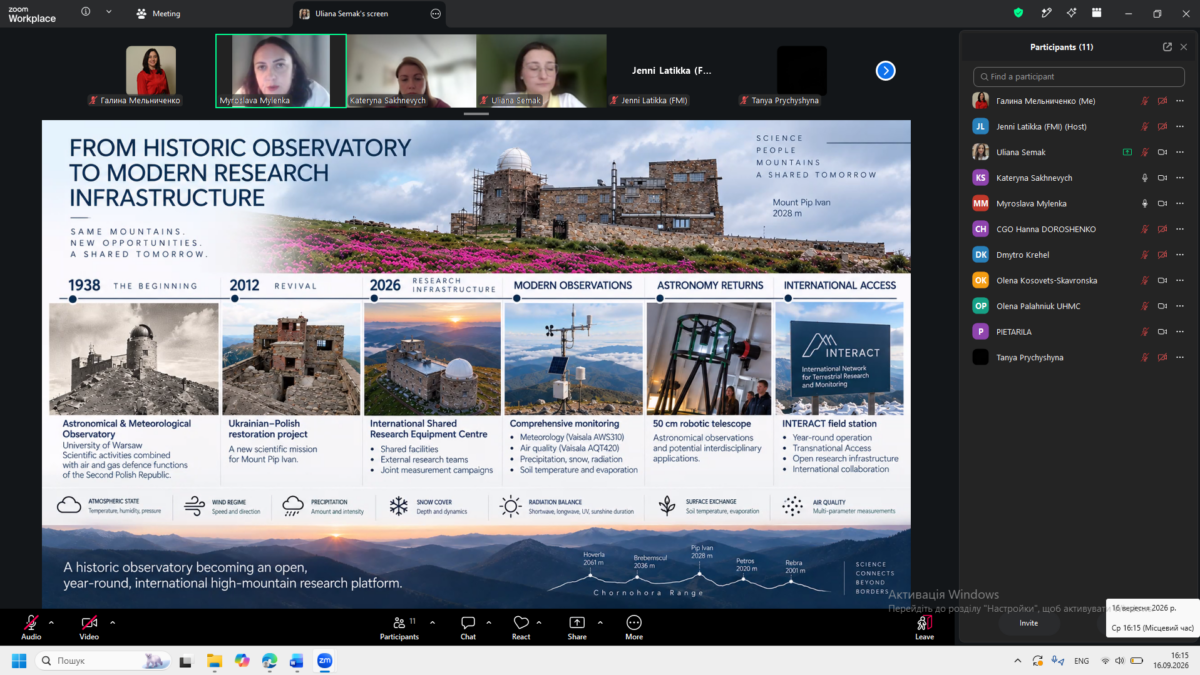
Task: Open the Chat panel
Action: coord(468,627)
